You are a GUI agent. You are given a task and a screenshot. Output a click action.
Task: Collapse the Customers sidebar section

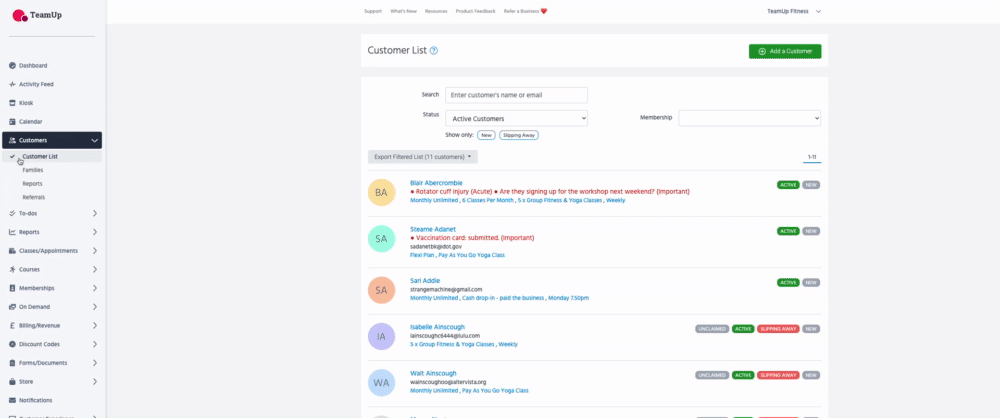pos(94,140)
